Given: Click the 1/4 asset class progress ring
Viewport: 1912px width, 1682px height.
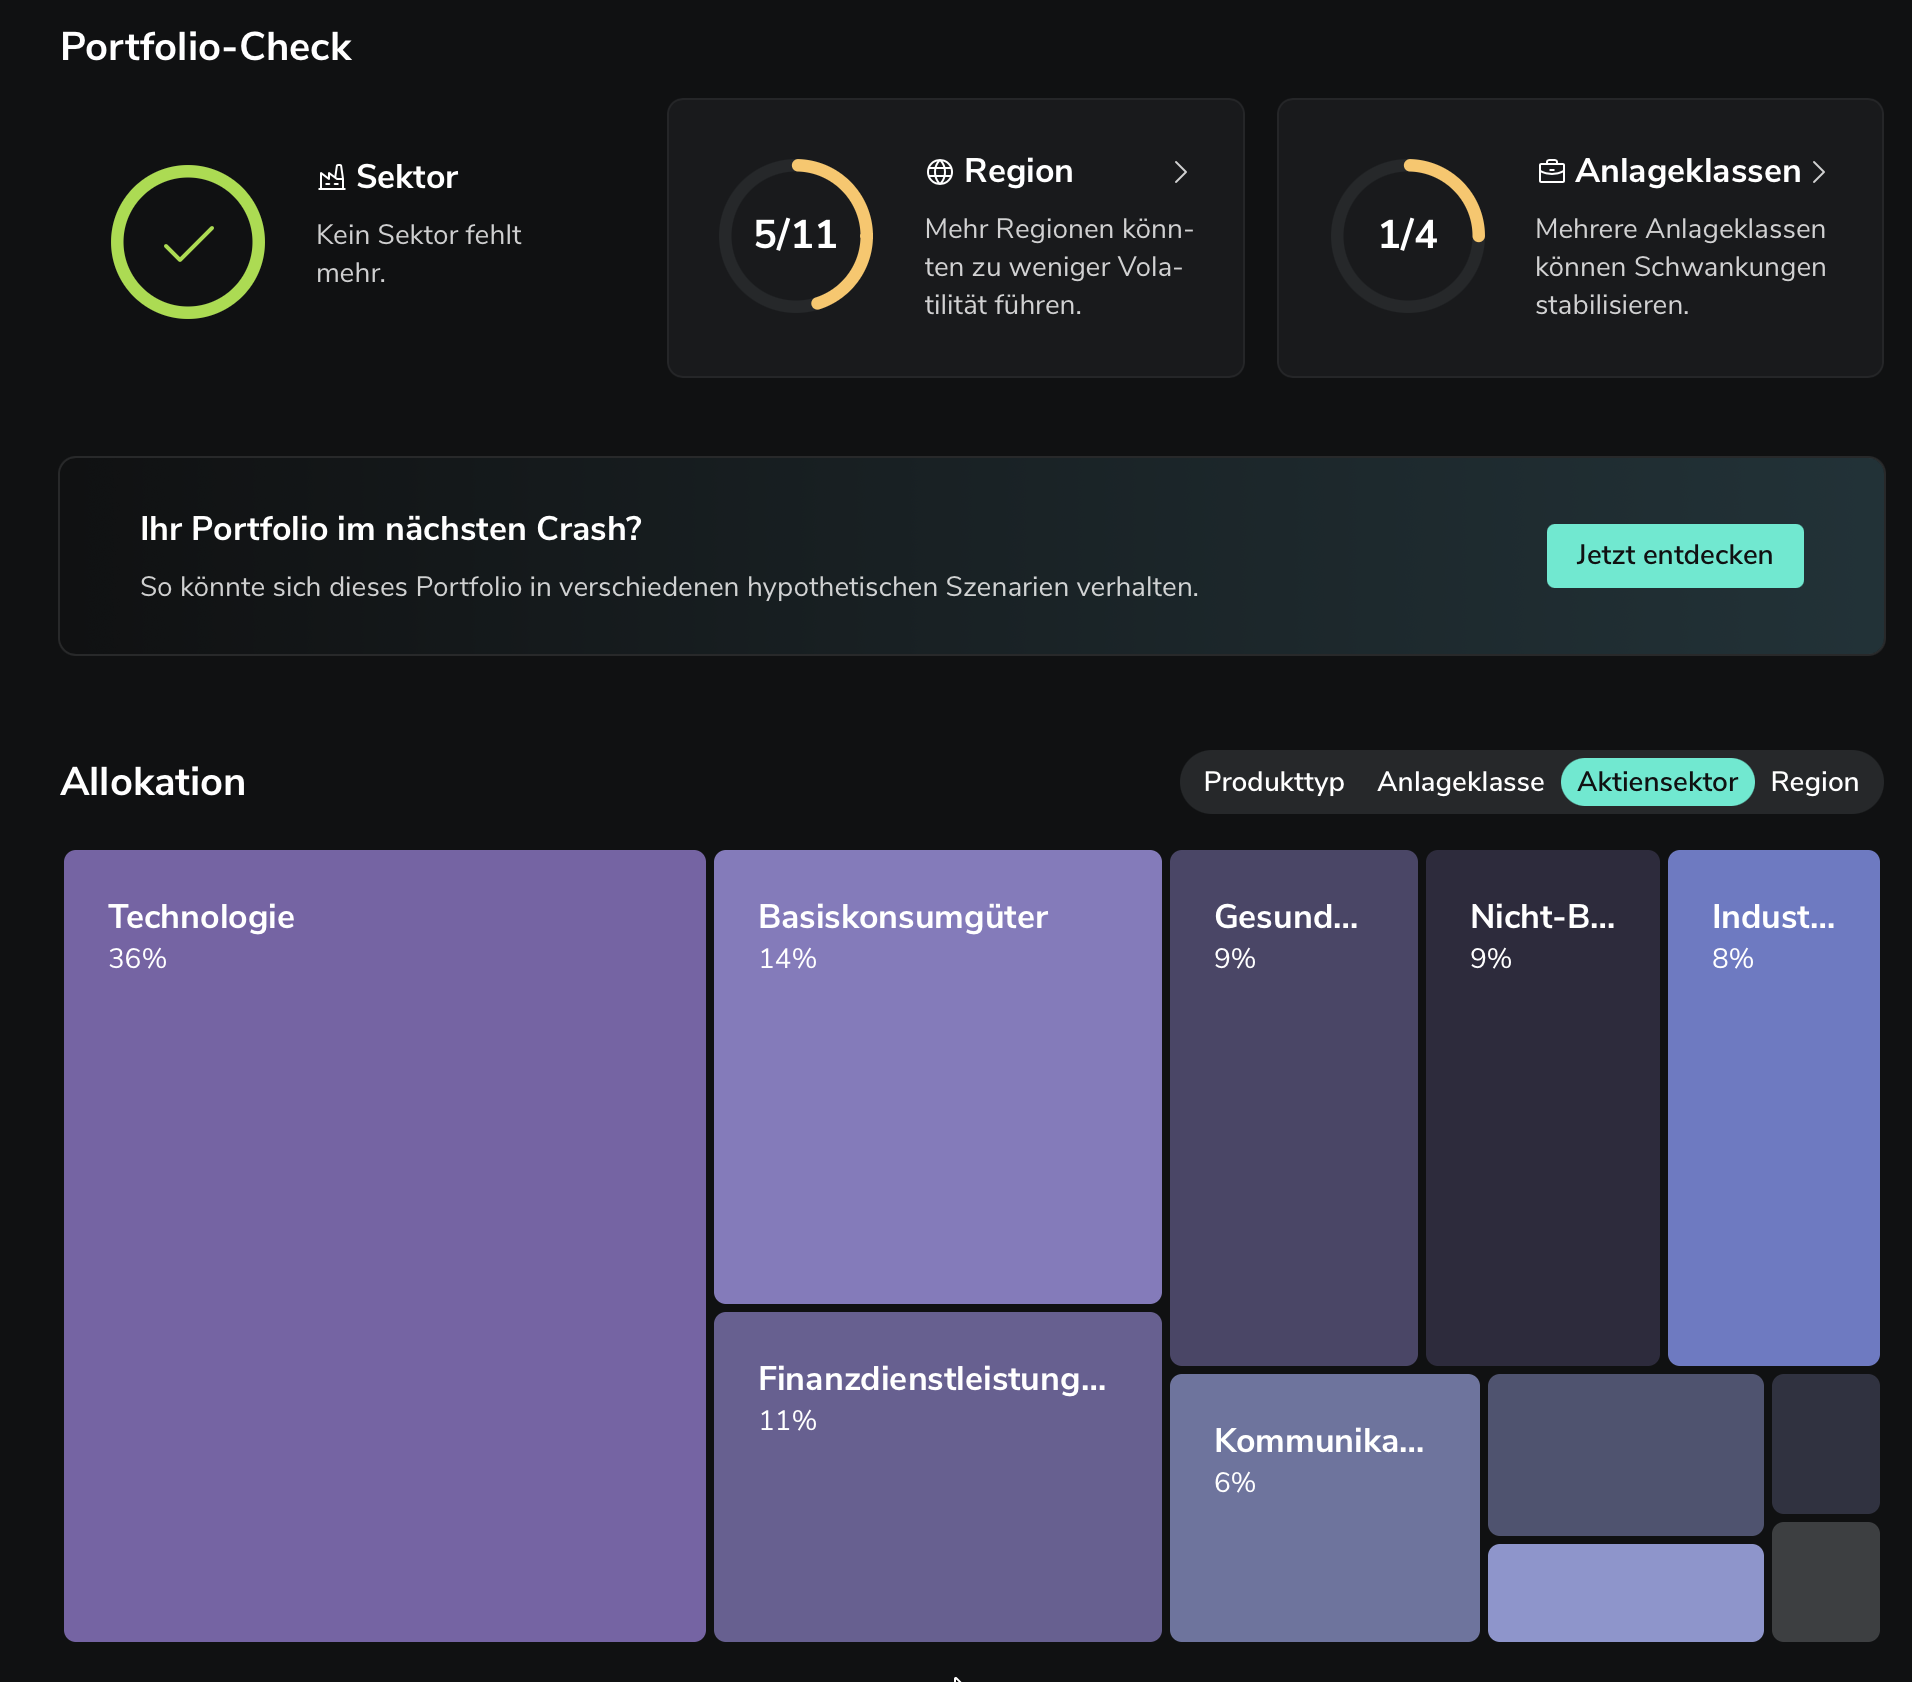Looking at the screenshot, I should coord(1408,236).
